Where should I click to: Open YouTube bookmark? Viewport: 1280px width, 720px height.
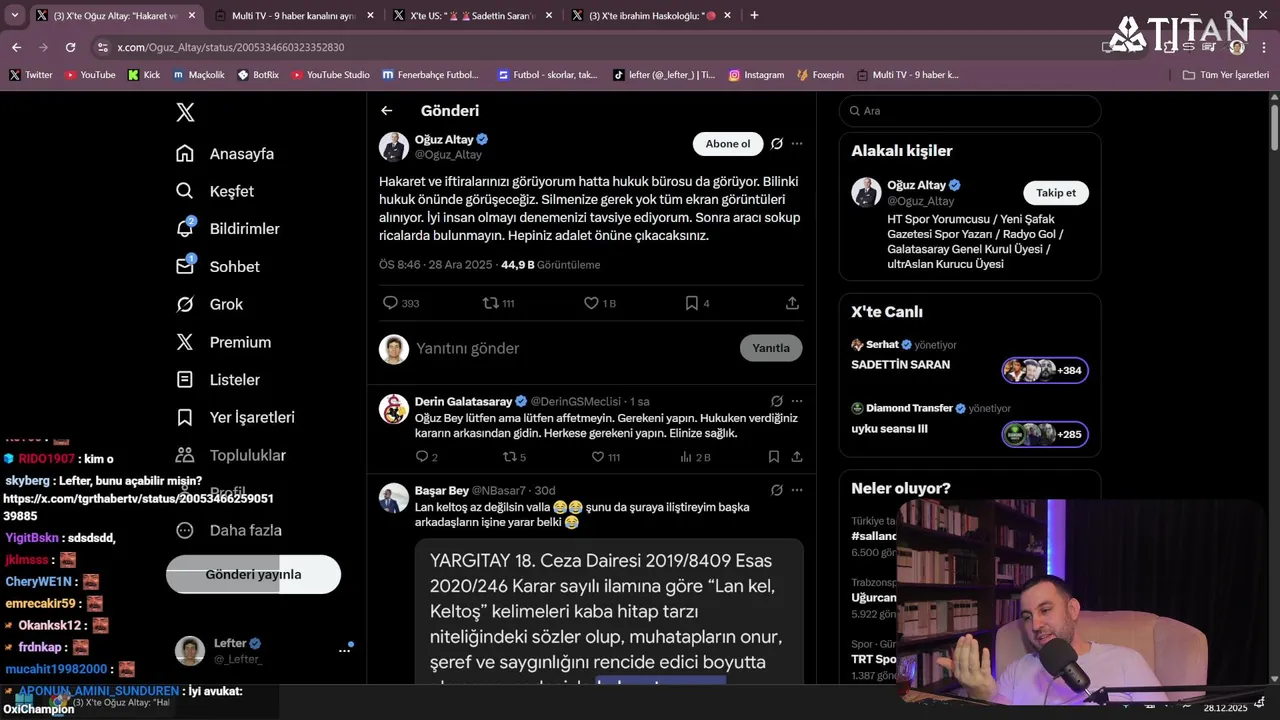pyautogui.click(x=90, y=75)
